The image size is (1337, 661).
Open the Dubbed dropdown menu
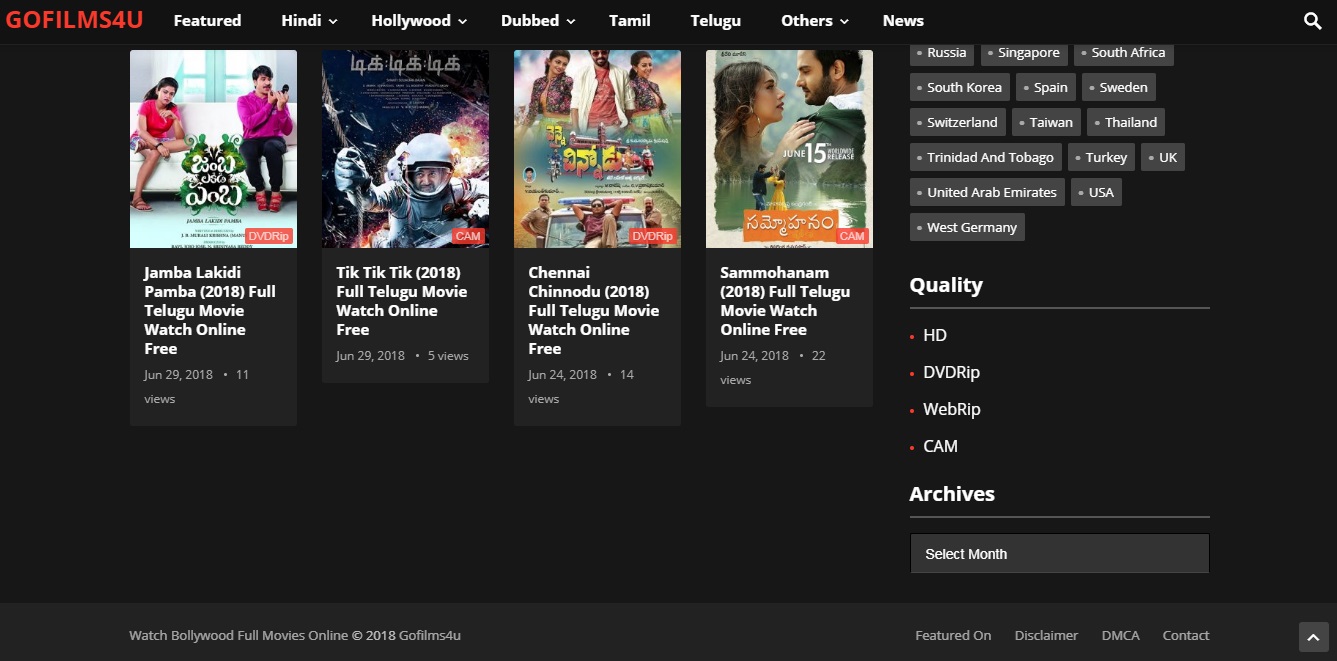(x=538, y=21)
